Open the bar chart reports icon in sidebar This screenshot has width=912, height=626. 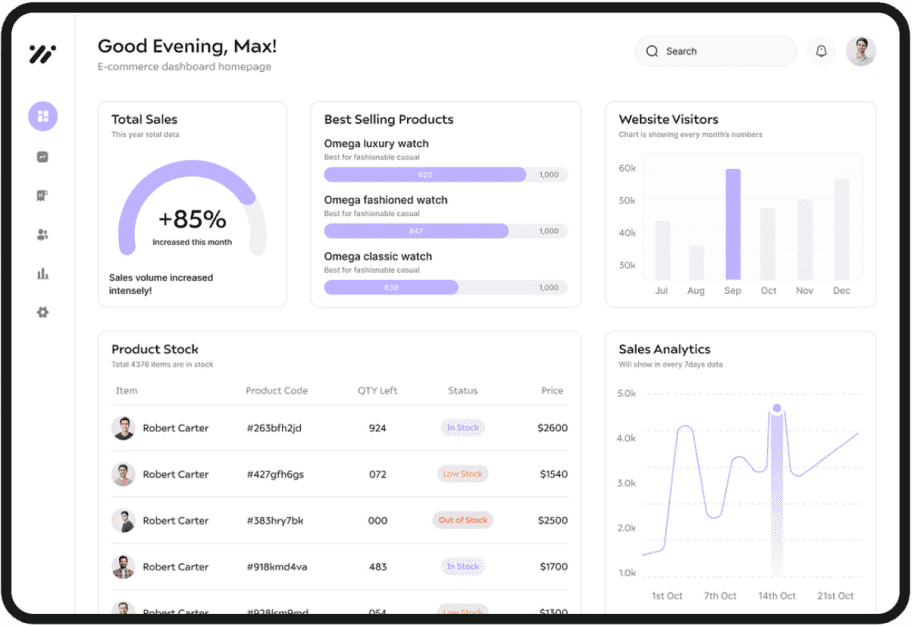pos(43,274)
